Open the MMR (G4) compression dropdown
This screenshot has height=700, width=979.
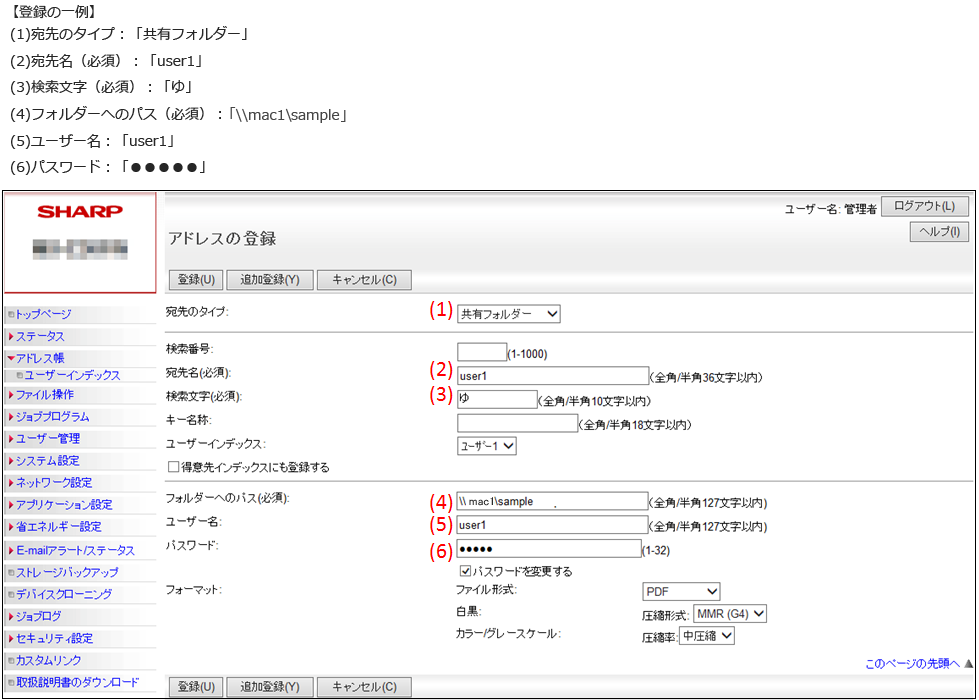730,613
